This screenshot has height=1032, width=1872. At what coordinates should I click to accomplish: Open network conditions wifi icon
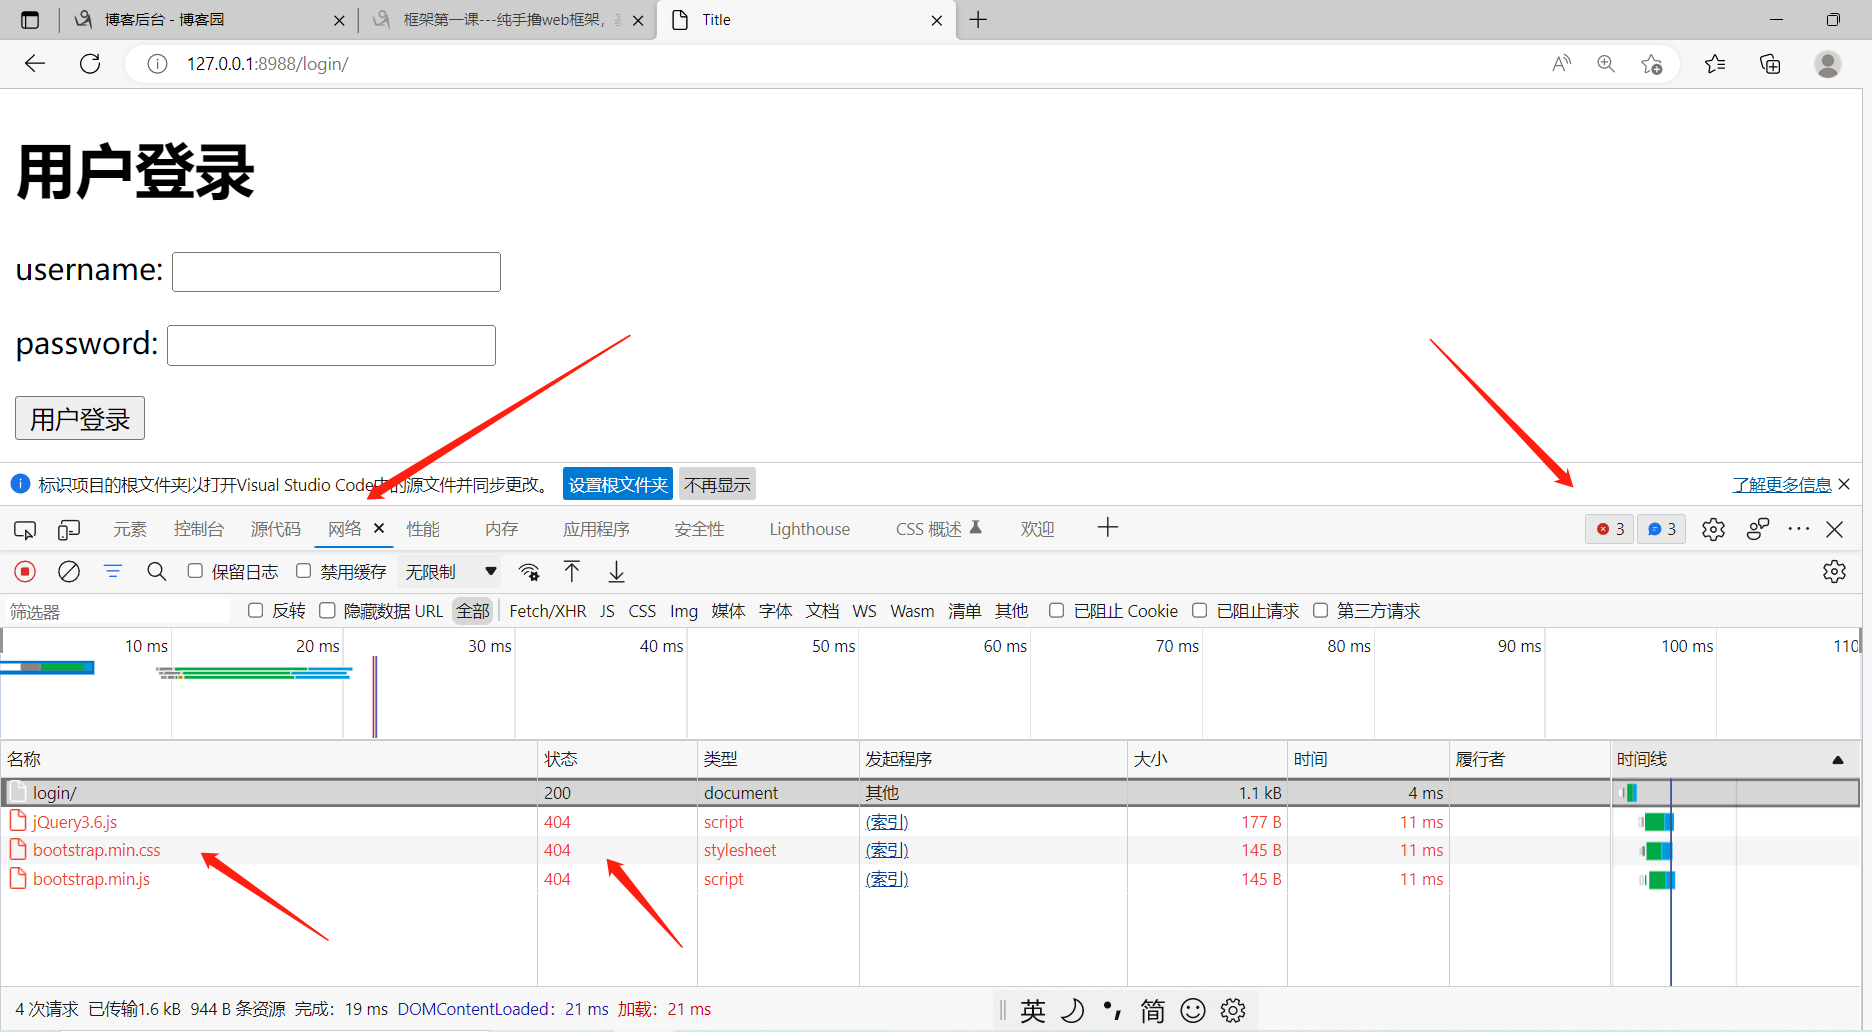tap(529, 571)
